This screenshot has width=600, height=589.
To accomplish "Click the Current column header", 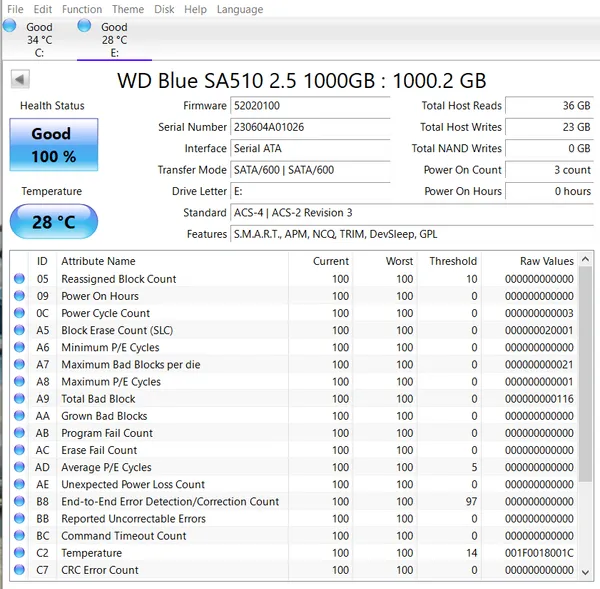I will click(x=320, y=261).
